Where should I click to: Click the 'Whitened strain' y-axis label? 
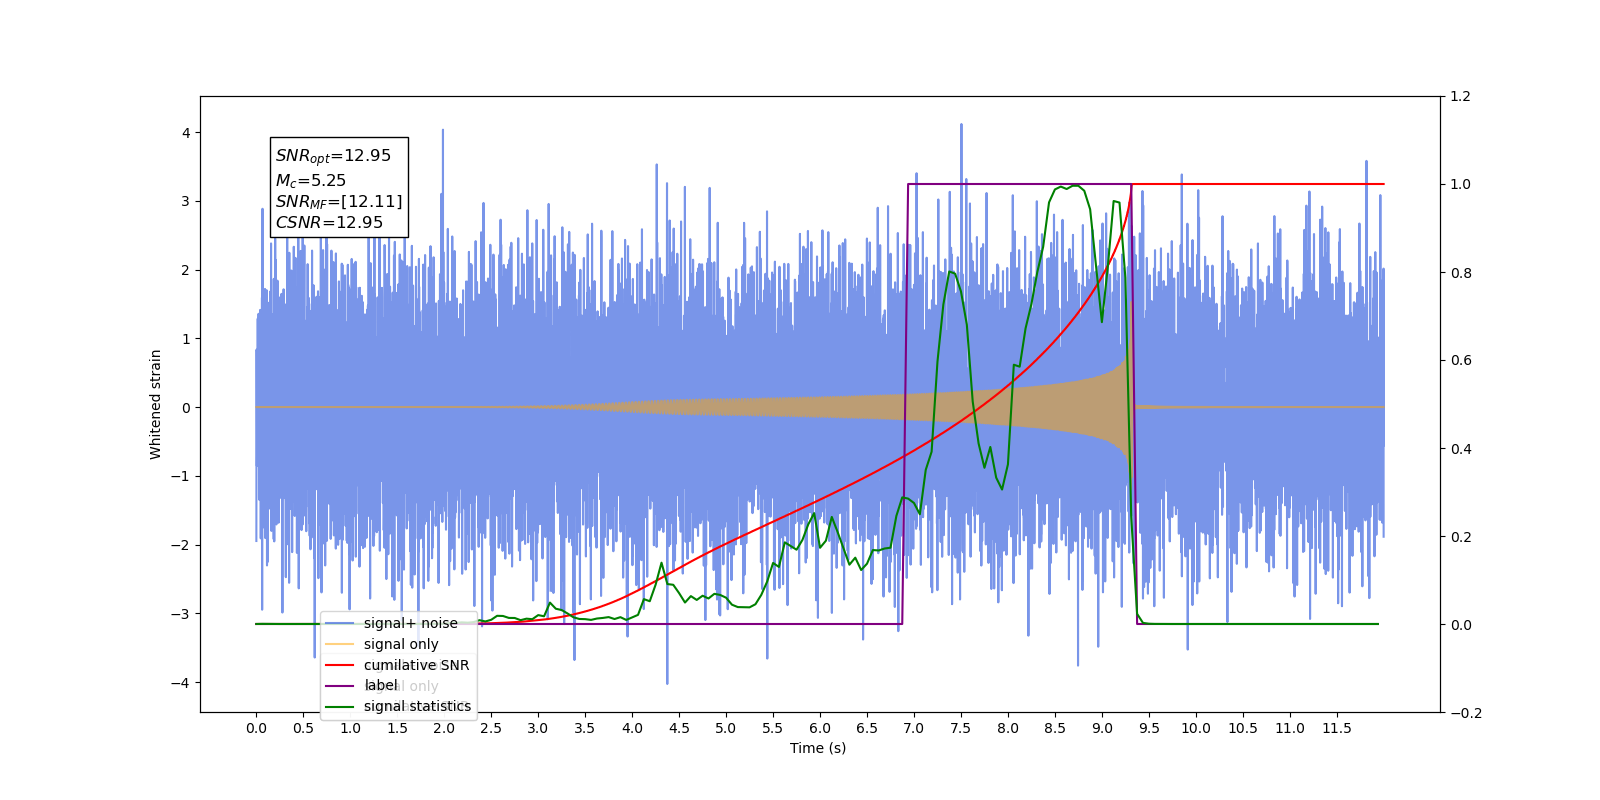pos(156,404)
